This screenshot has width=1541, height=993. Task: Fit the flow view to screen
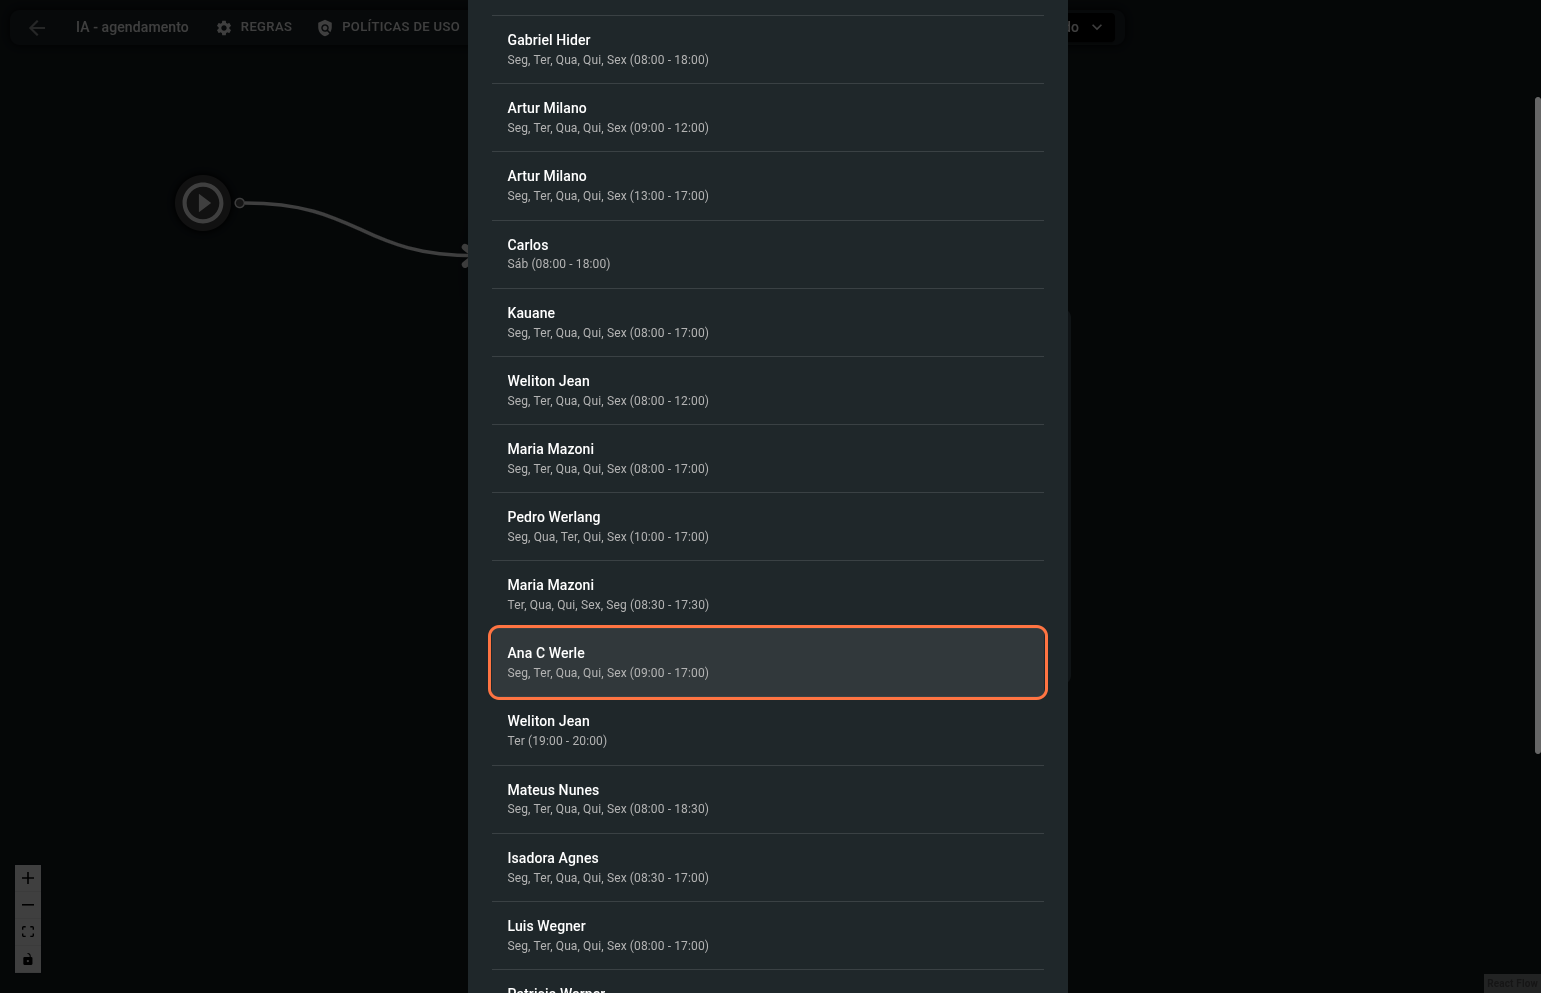[28, 932]
